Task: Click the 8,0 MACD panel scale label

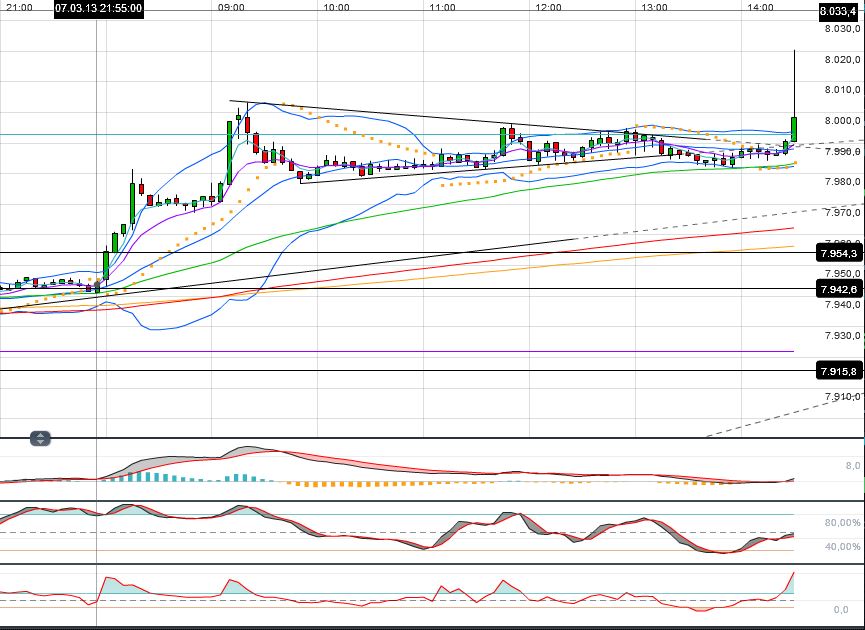Action: (x=852, y=466)
